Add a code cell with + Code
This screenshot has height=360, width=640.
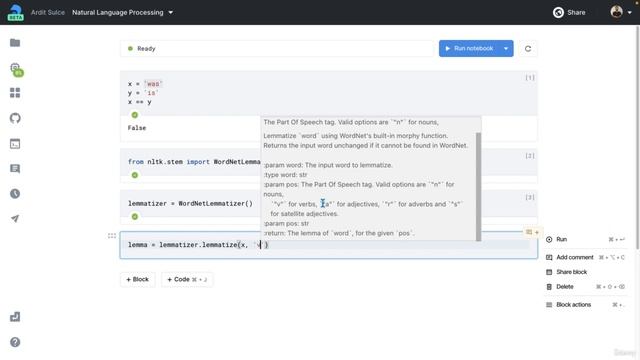point(187,280)
